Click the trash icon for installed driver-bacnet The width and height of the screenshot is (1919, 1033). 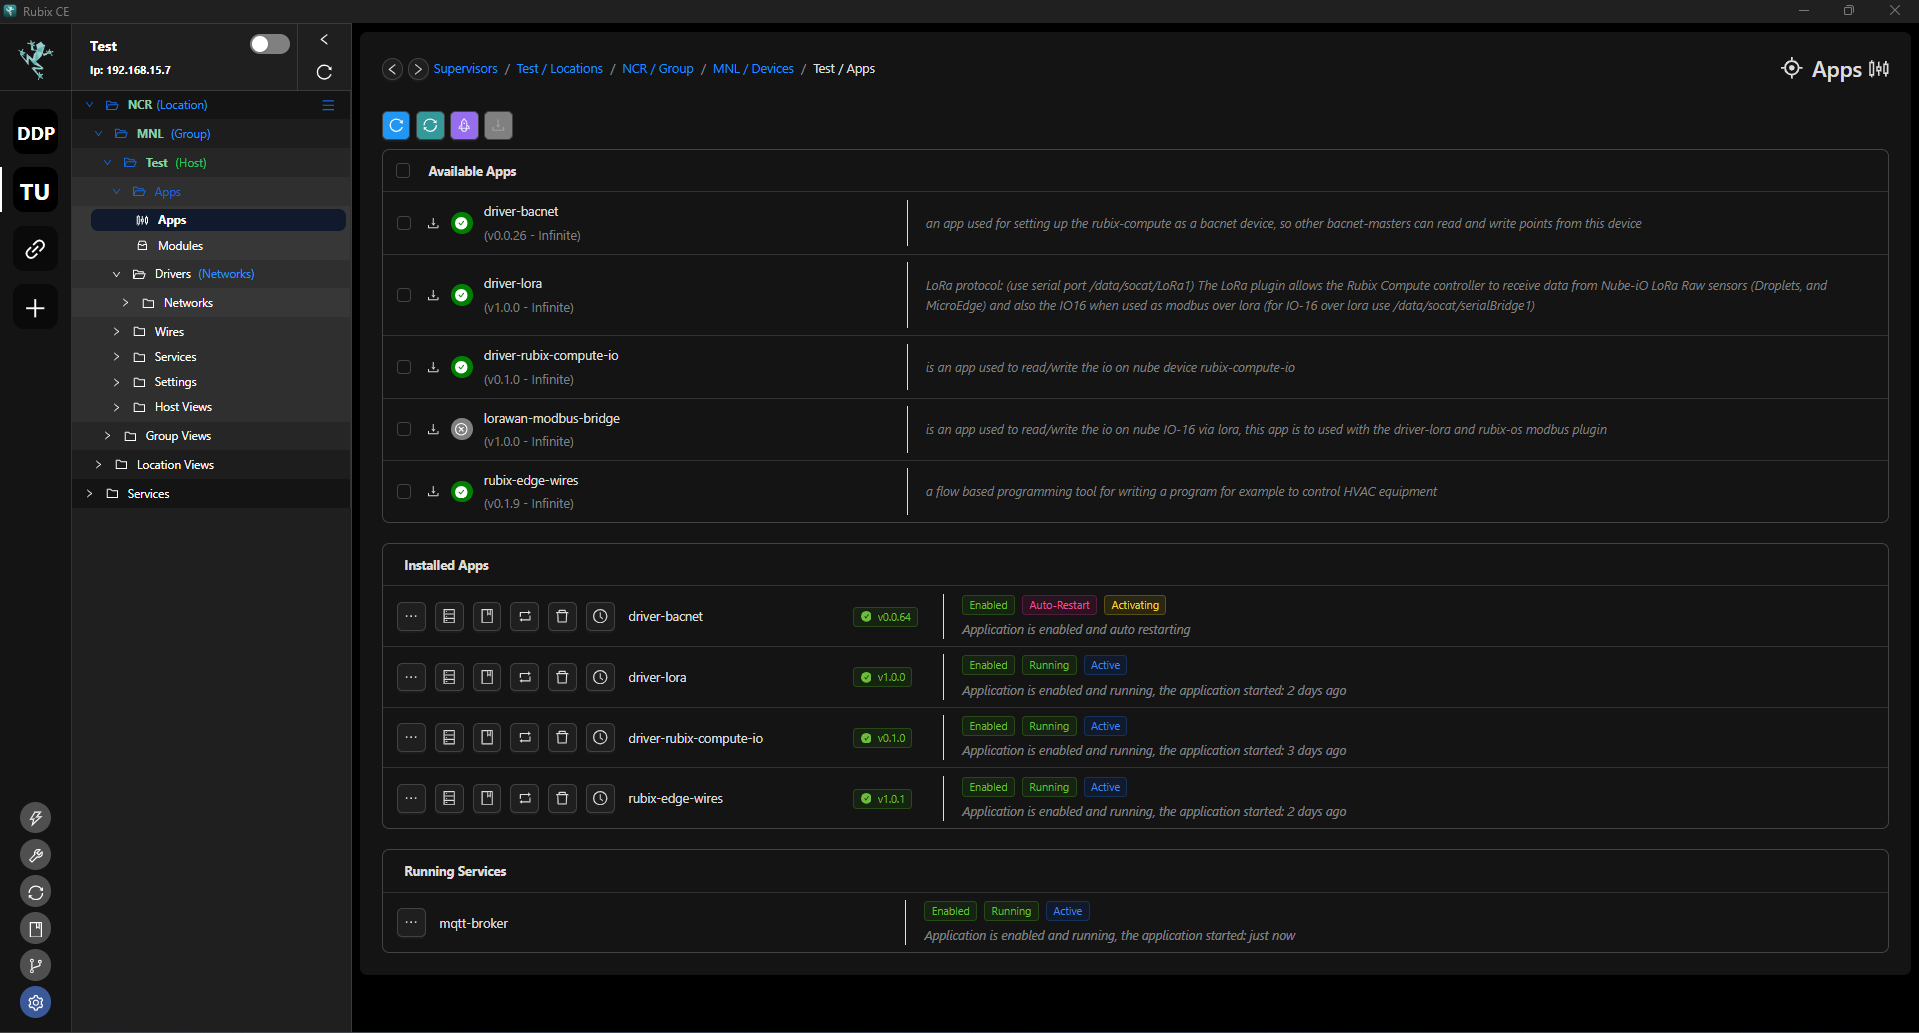(x=562, y=616)
